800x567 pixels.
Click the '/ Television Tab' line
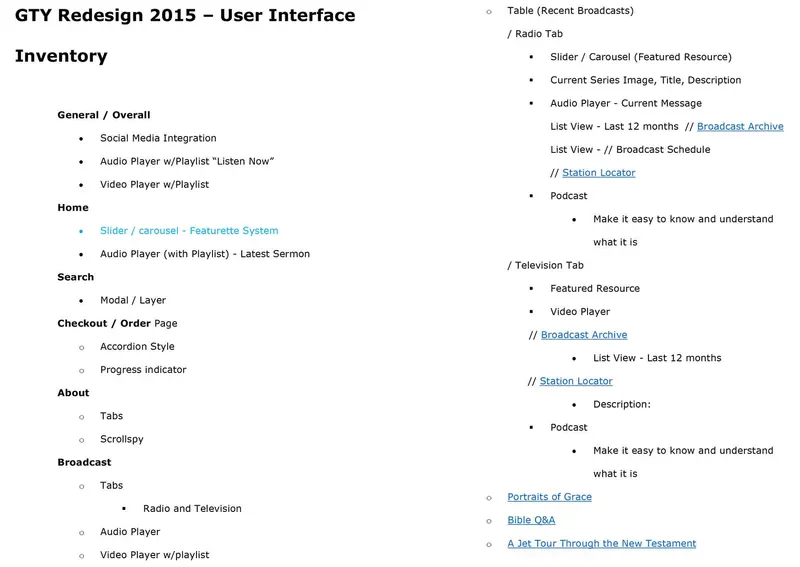coord(545,265)
